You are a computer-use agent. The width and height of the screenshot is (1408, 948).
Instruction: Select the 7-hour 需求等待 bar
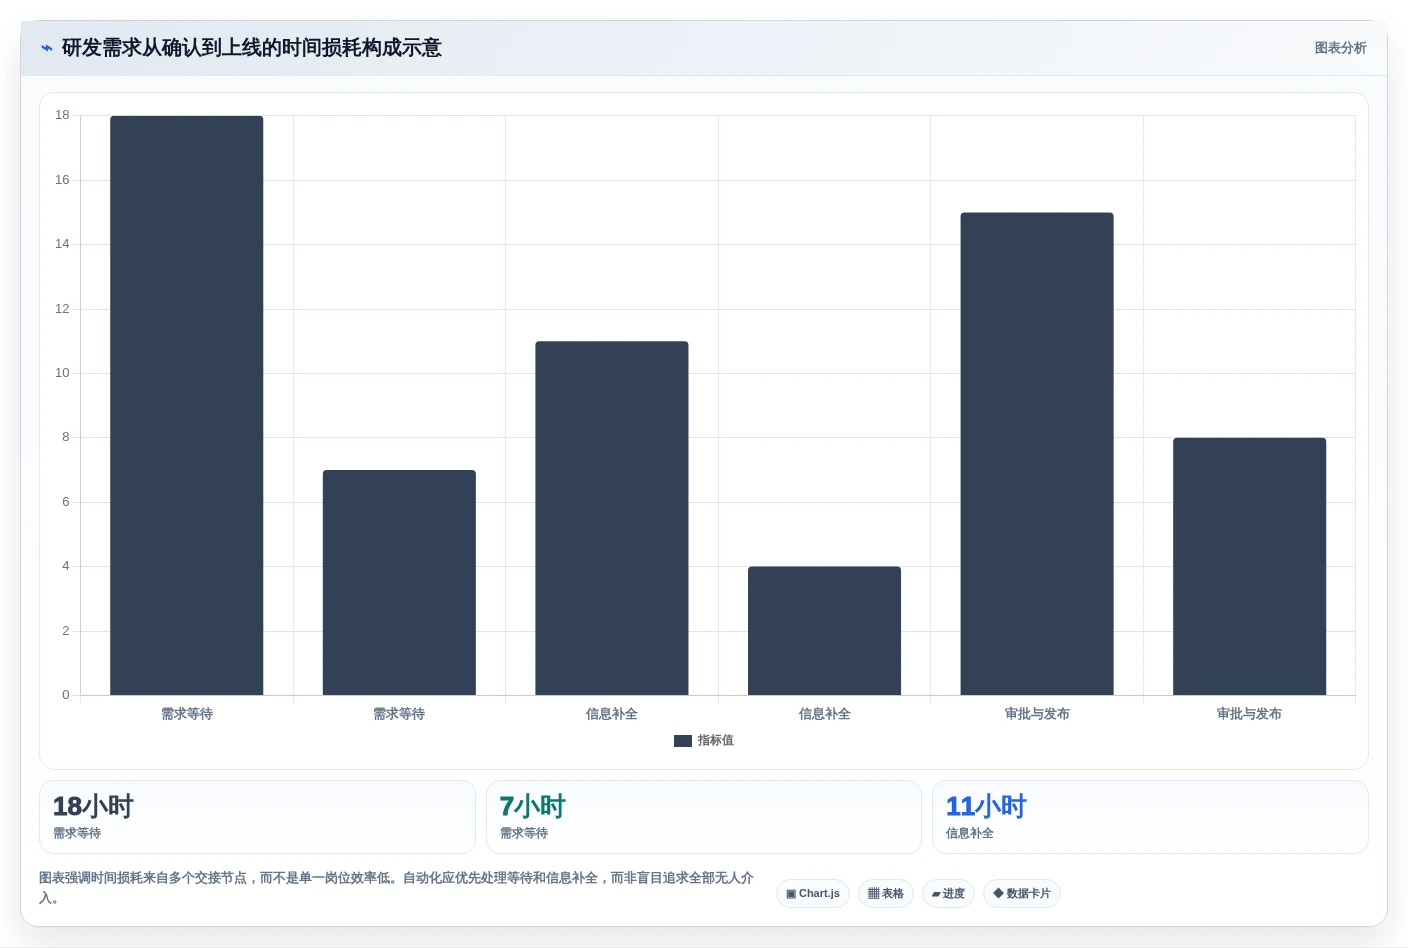[x=399, y=582]
